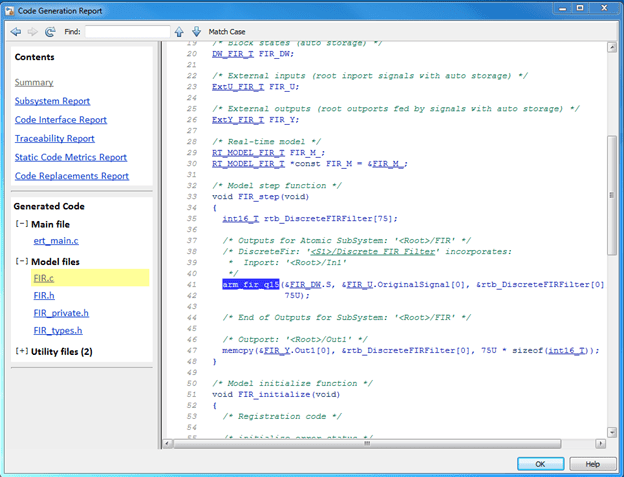Expand the Utility files (2) section

[x=21, y=351]
